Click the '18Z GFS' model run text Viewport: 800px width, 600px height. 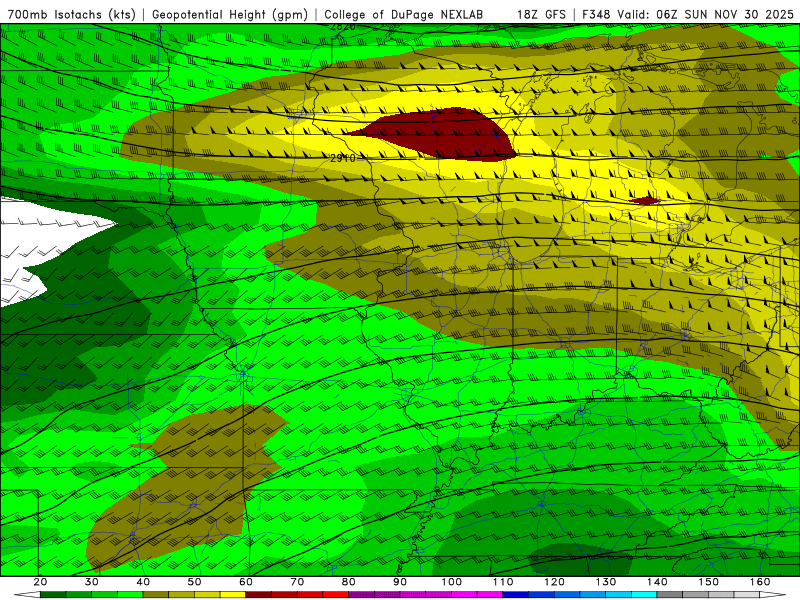[541, 14]
